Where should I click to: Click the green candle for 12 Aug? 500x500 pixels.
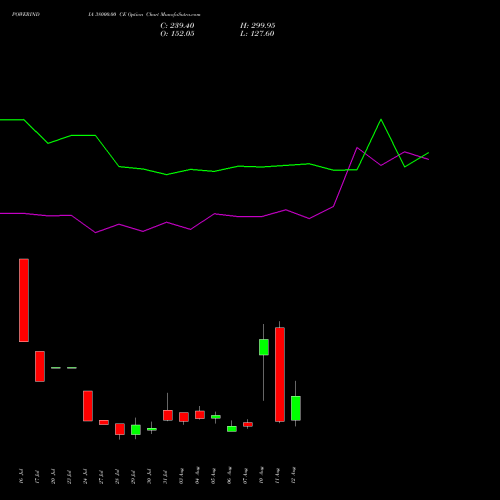coord(296,408)
